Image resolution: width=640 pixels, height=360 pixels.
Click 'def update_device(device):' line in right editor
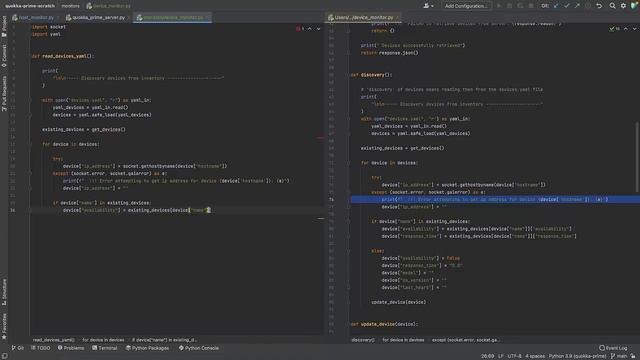click(384, 324)
